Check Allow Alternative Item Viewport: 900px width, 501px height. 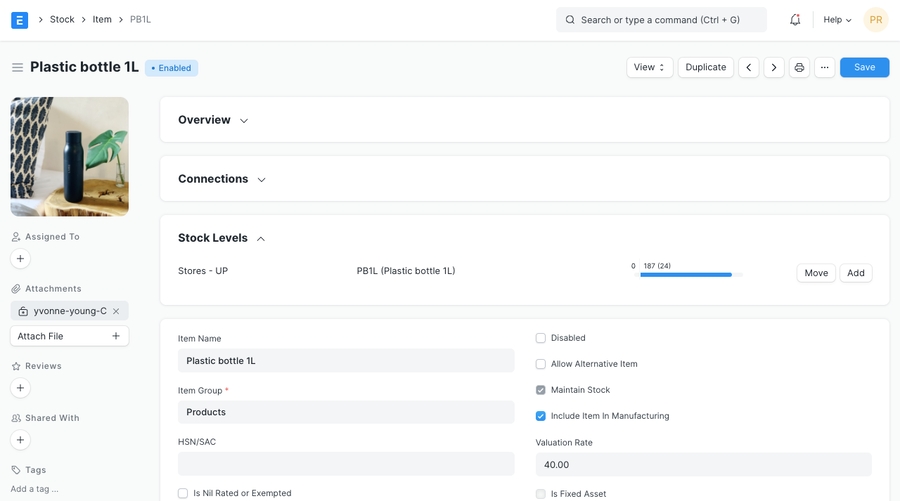[541, 364]
